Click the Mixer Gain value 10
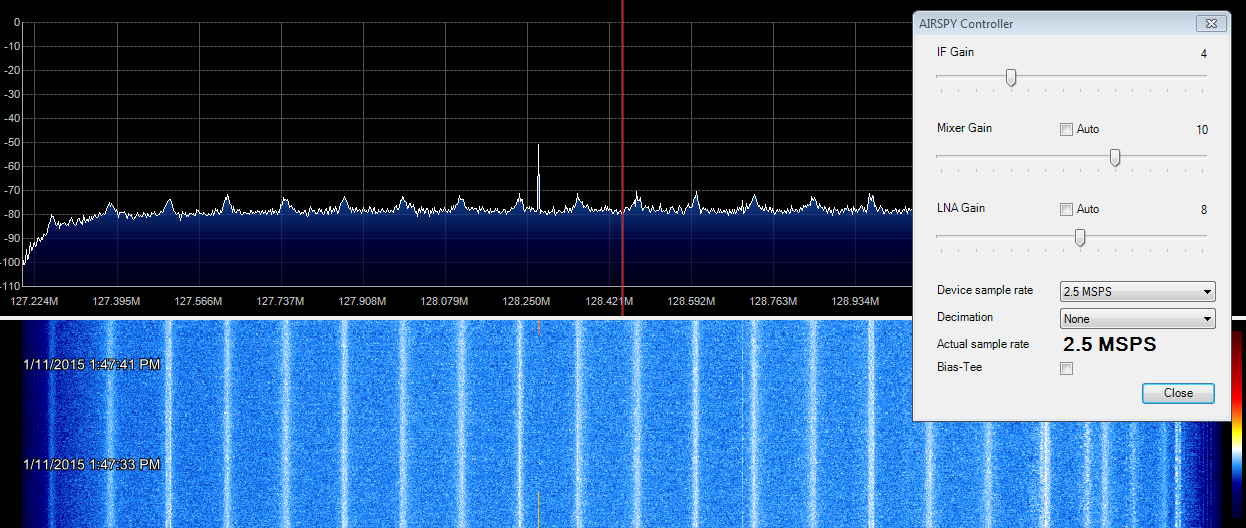The width and height of the screenshot is (1246, 528). tap(1202, 130)
